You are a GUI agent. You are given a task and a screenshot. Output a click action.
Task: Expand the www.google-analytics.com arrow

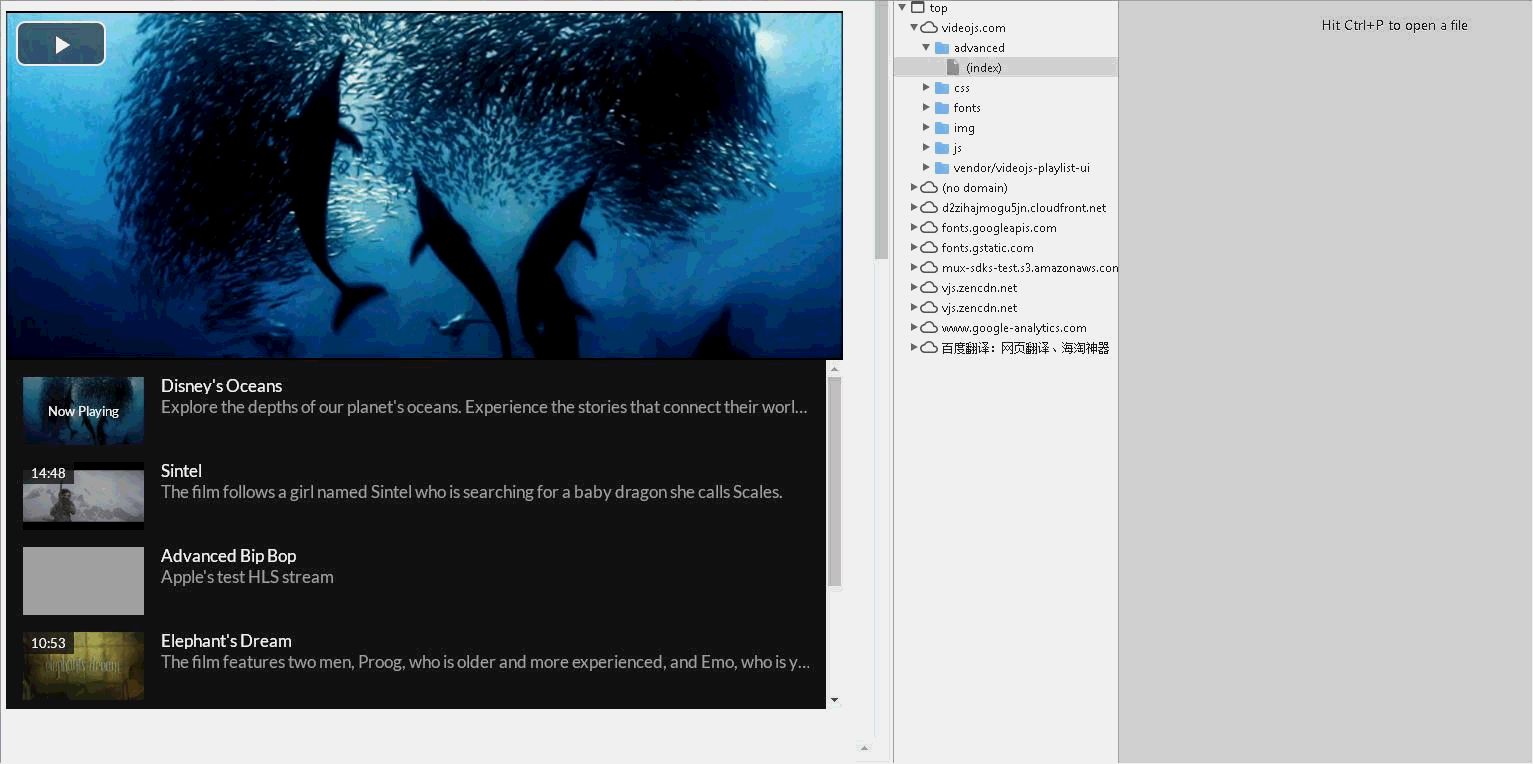click(x=914, y=328)
